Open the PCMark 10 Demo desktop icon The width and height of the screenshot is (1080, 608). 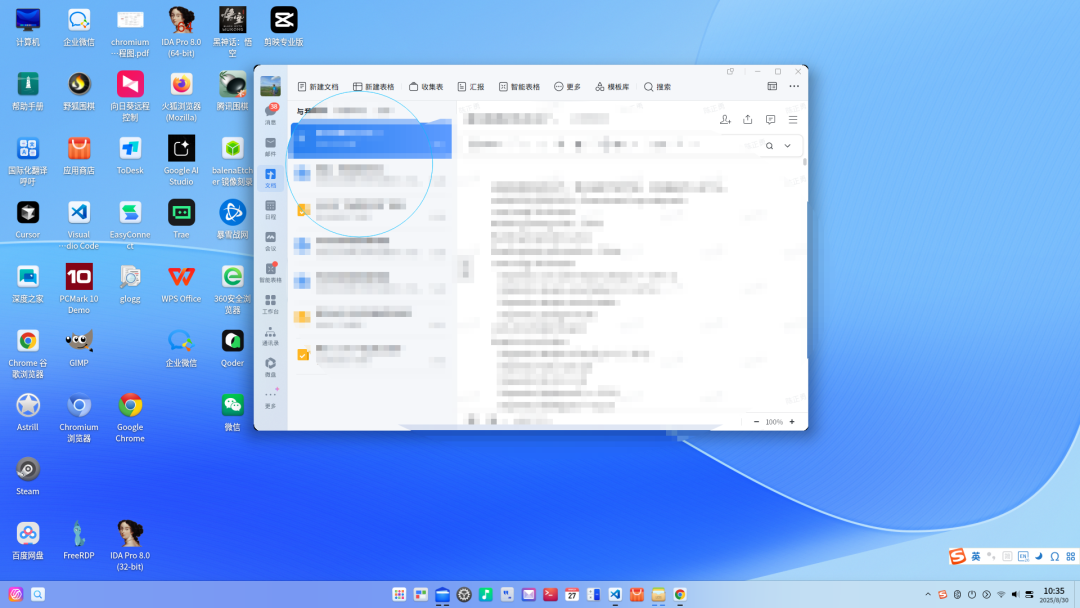pyautogui.click(x=79, y=289)
